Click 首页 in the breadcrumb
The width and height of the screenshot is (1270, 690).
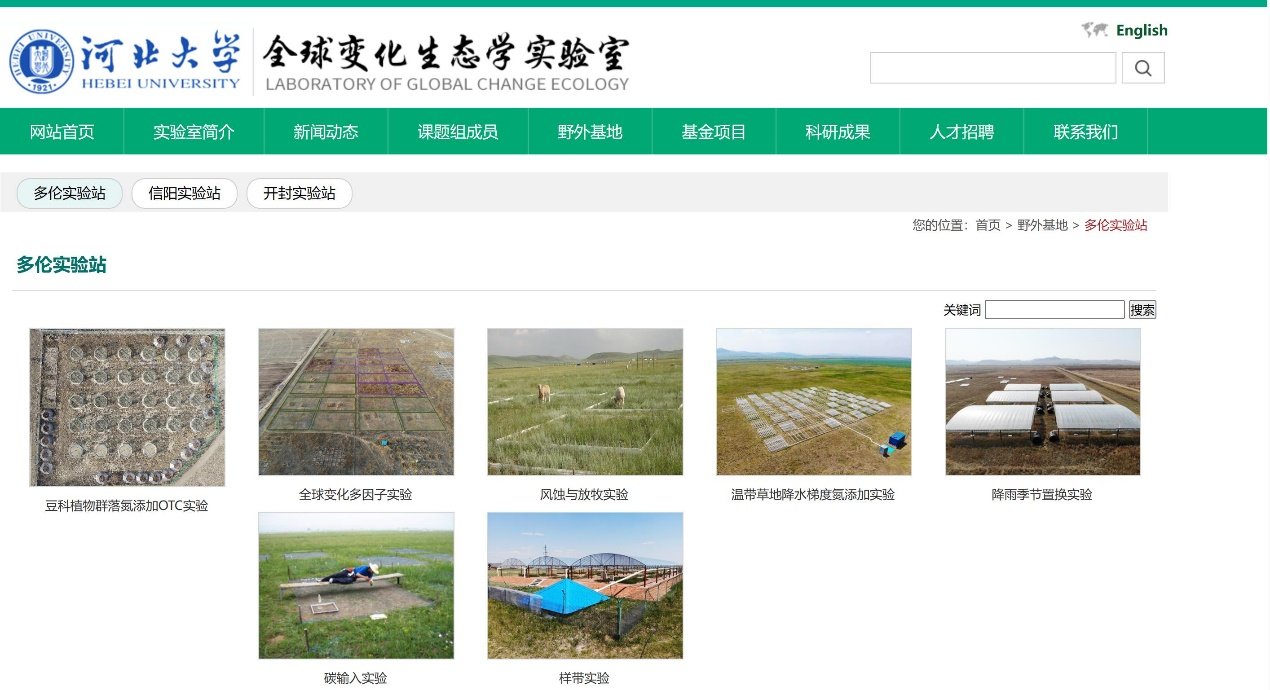coord(988,225)
